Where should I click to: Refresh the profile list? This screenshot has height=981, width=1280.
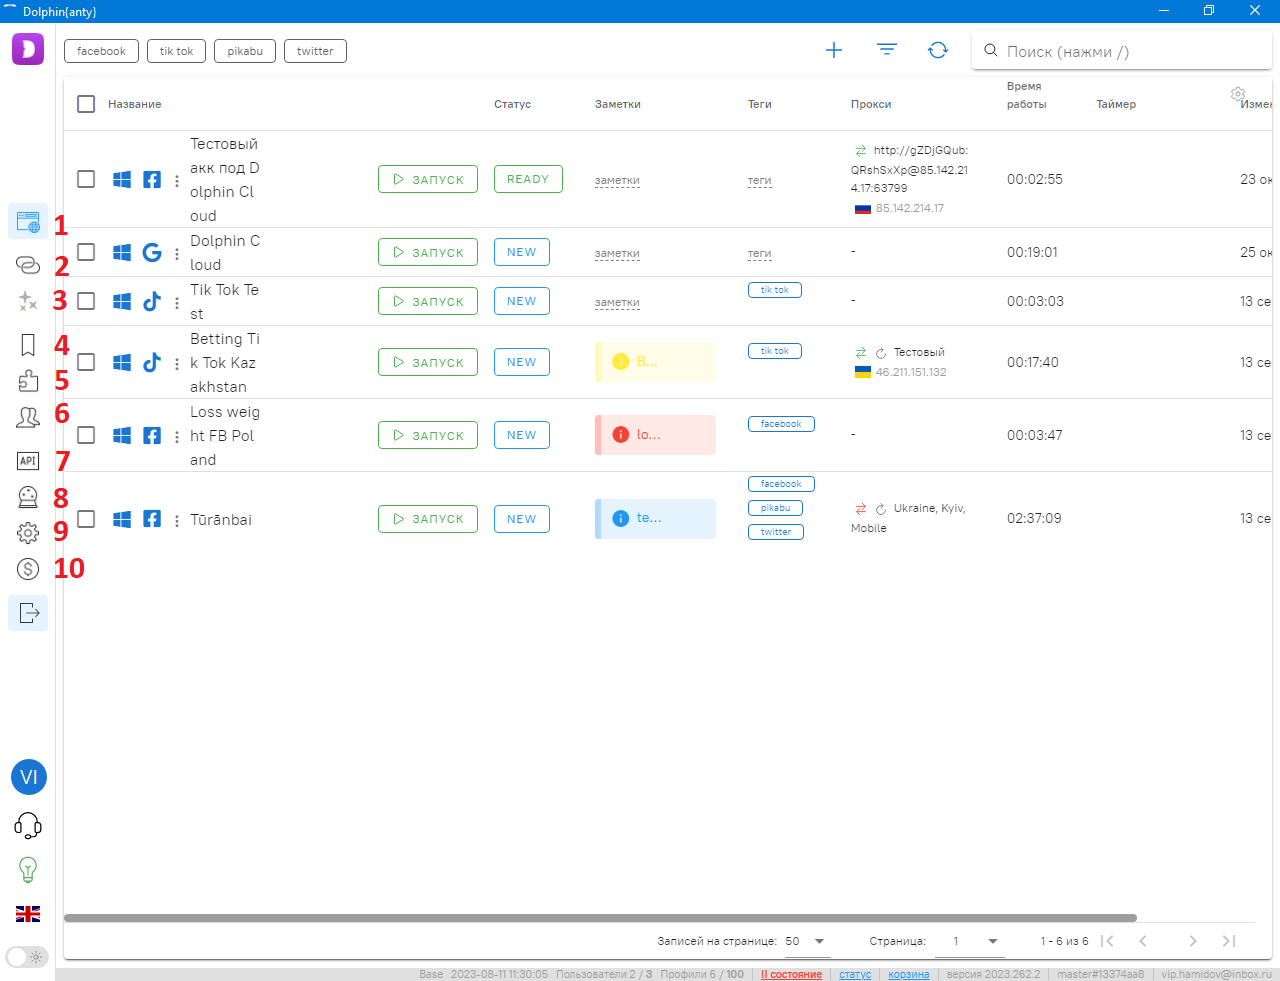(x=938, y=50)
